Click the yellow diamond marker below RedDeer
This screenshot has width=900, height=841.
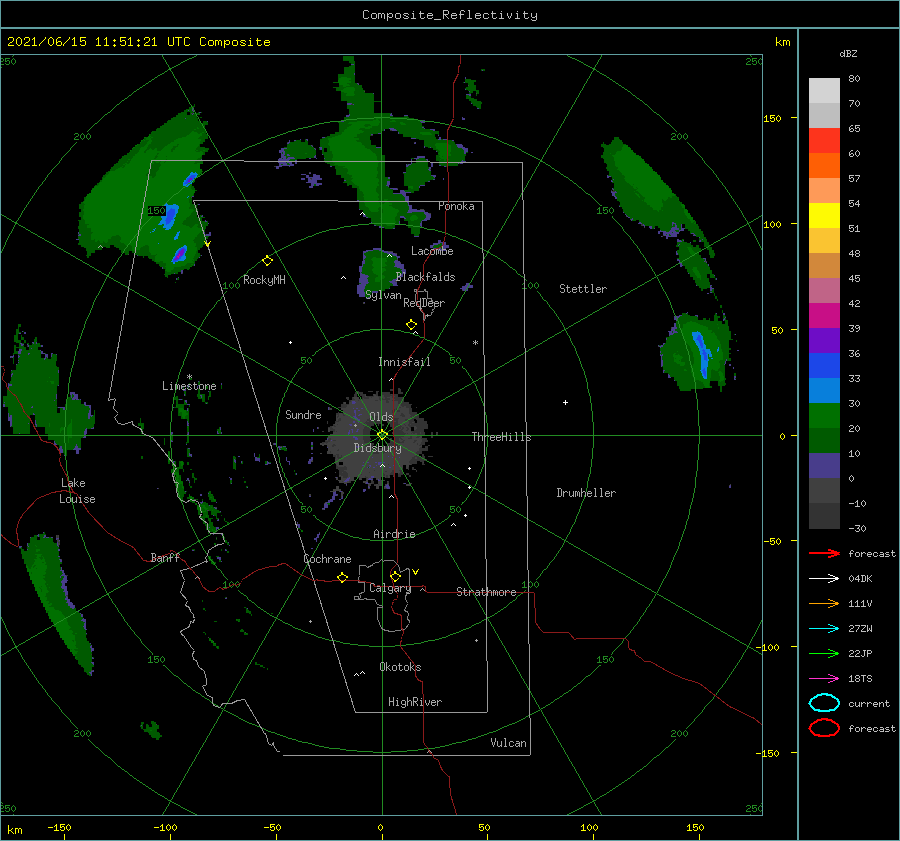(411, 325)
